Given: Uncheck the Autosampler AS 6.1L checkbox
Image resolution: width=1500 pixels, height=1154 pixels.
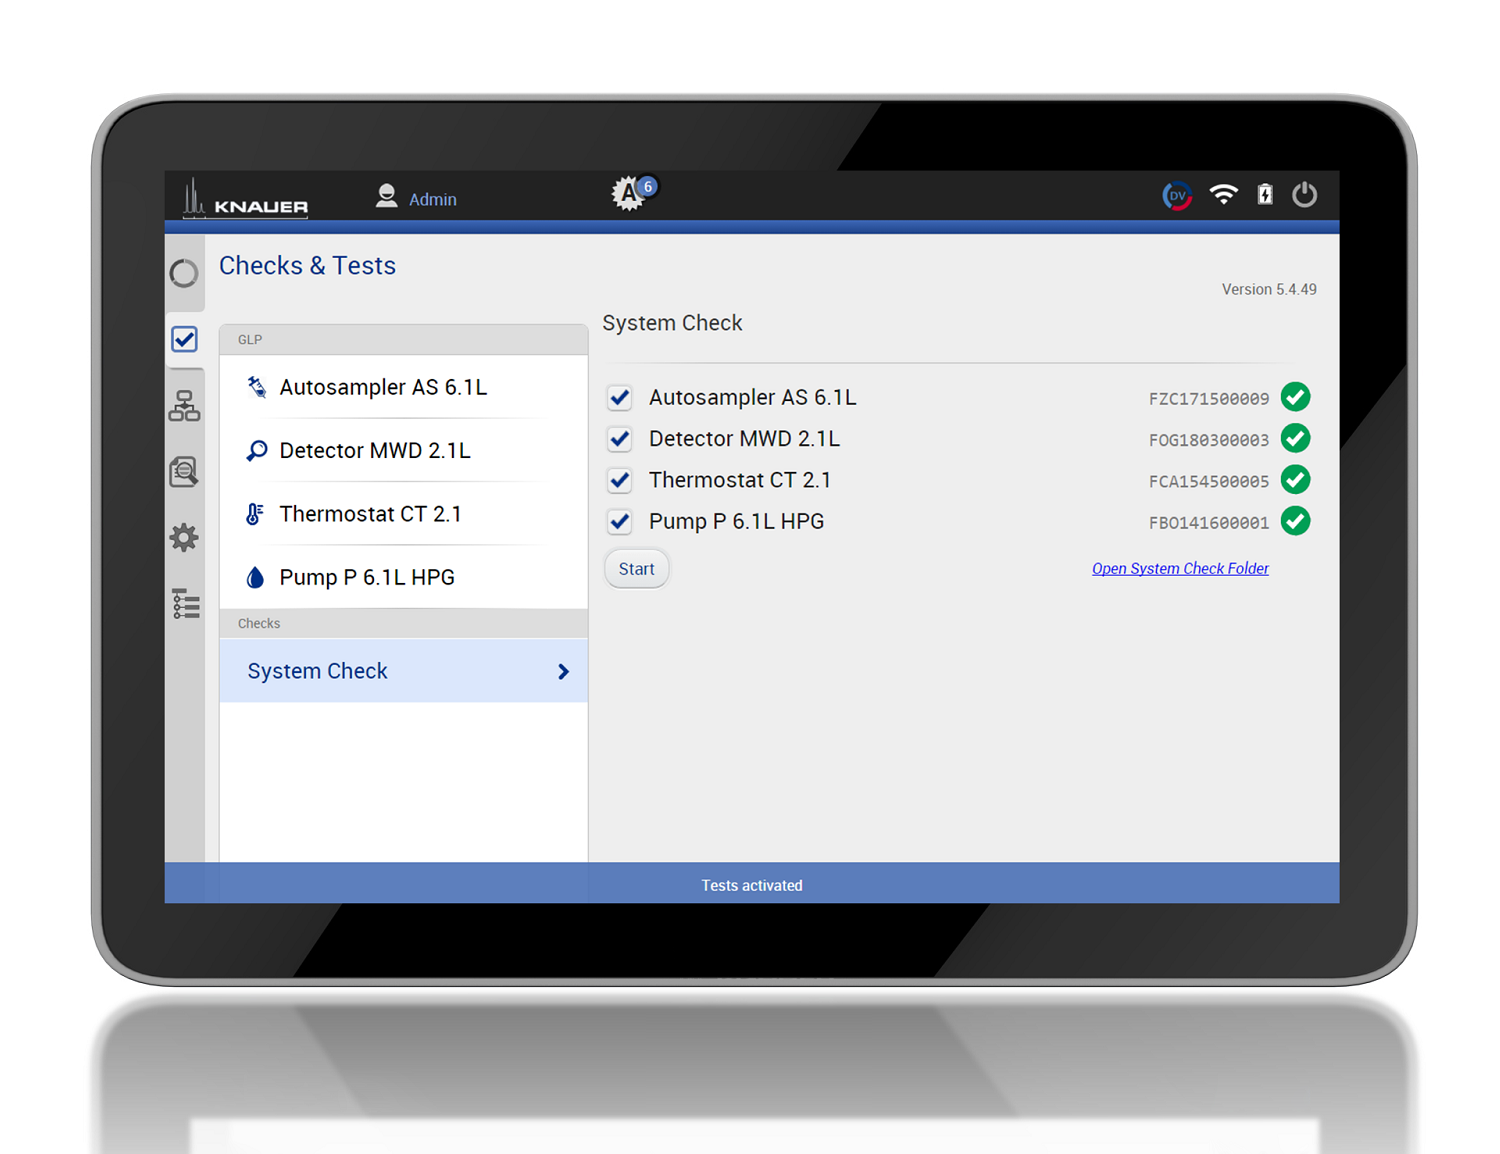Looking at the screenshot, I should [620, 398].
